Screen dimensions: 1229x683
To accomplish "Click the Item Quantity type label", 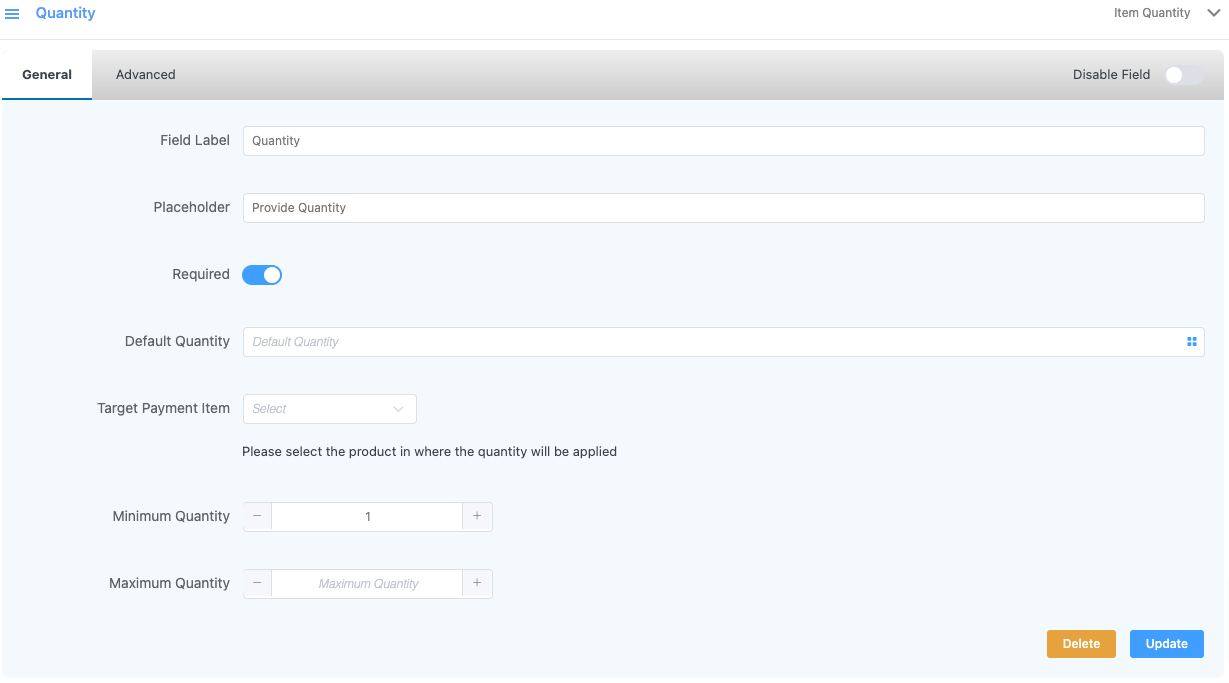I will pos(1152,14).
